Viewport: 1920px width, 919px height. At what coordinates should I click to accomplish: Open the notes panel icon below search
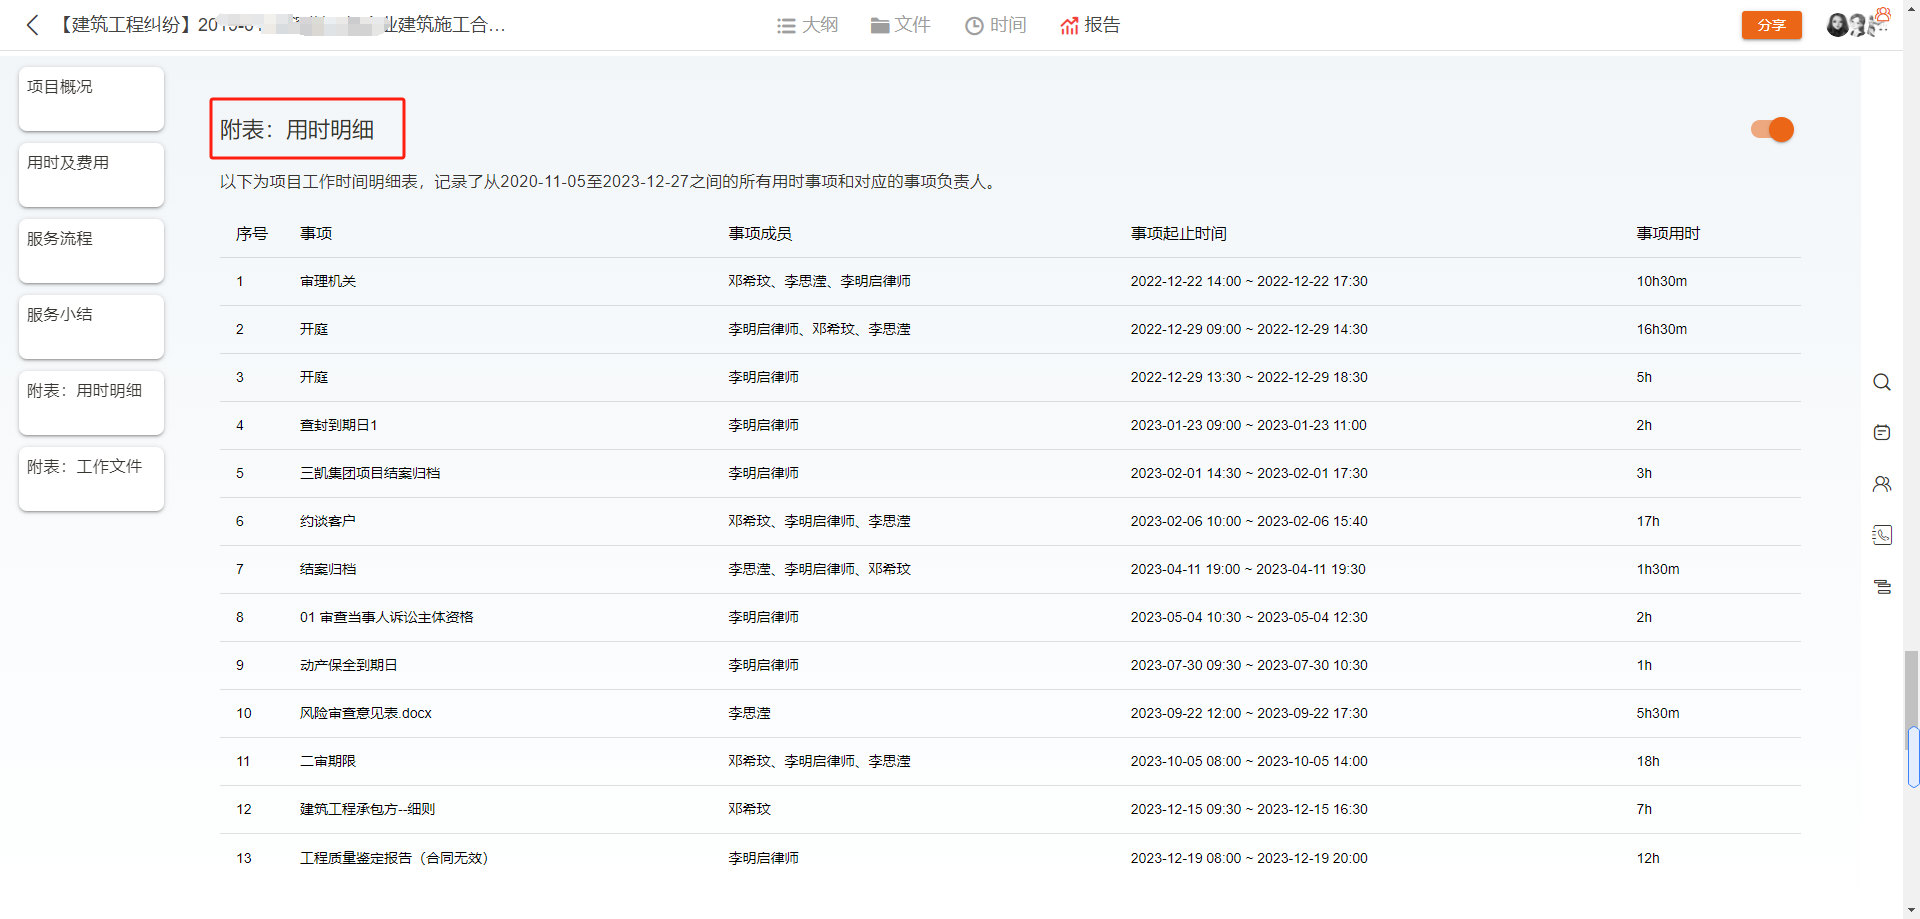(x=1882, y=433)
